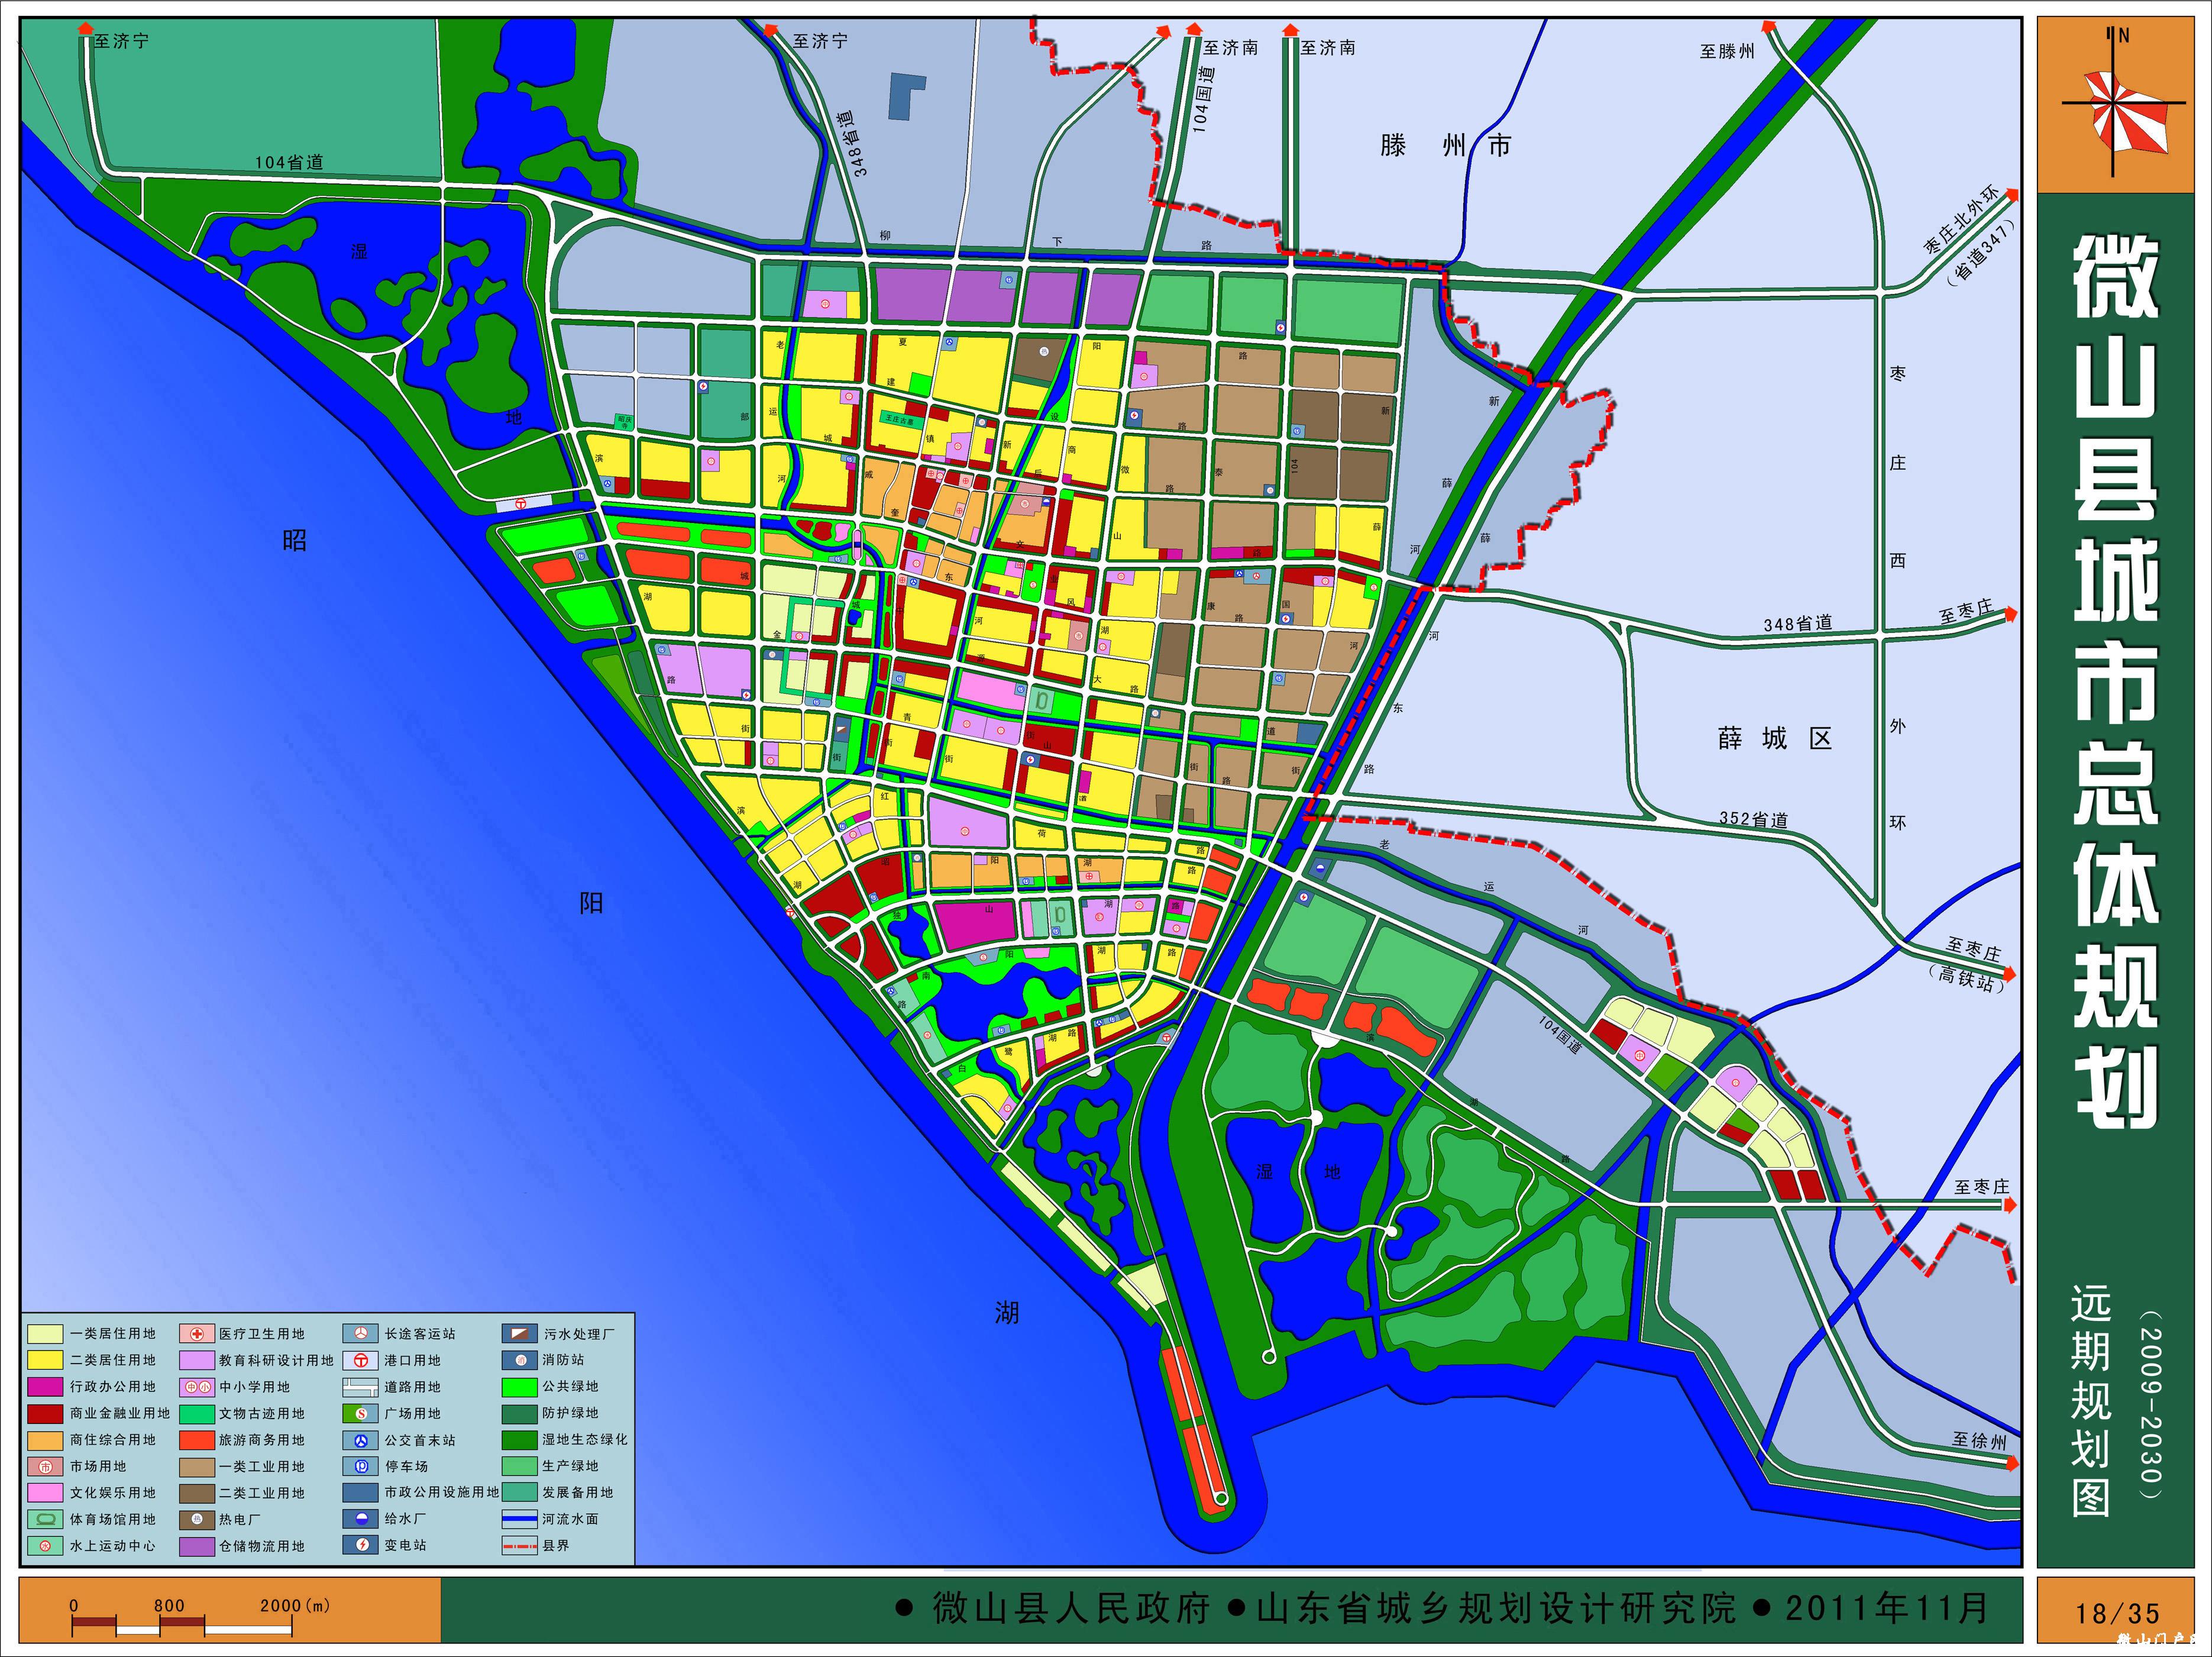Click the 变电站 lightning legend icon
This screenshot has width=2212, height=1657.
(x=360, y=1545)
